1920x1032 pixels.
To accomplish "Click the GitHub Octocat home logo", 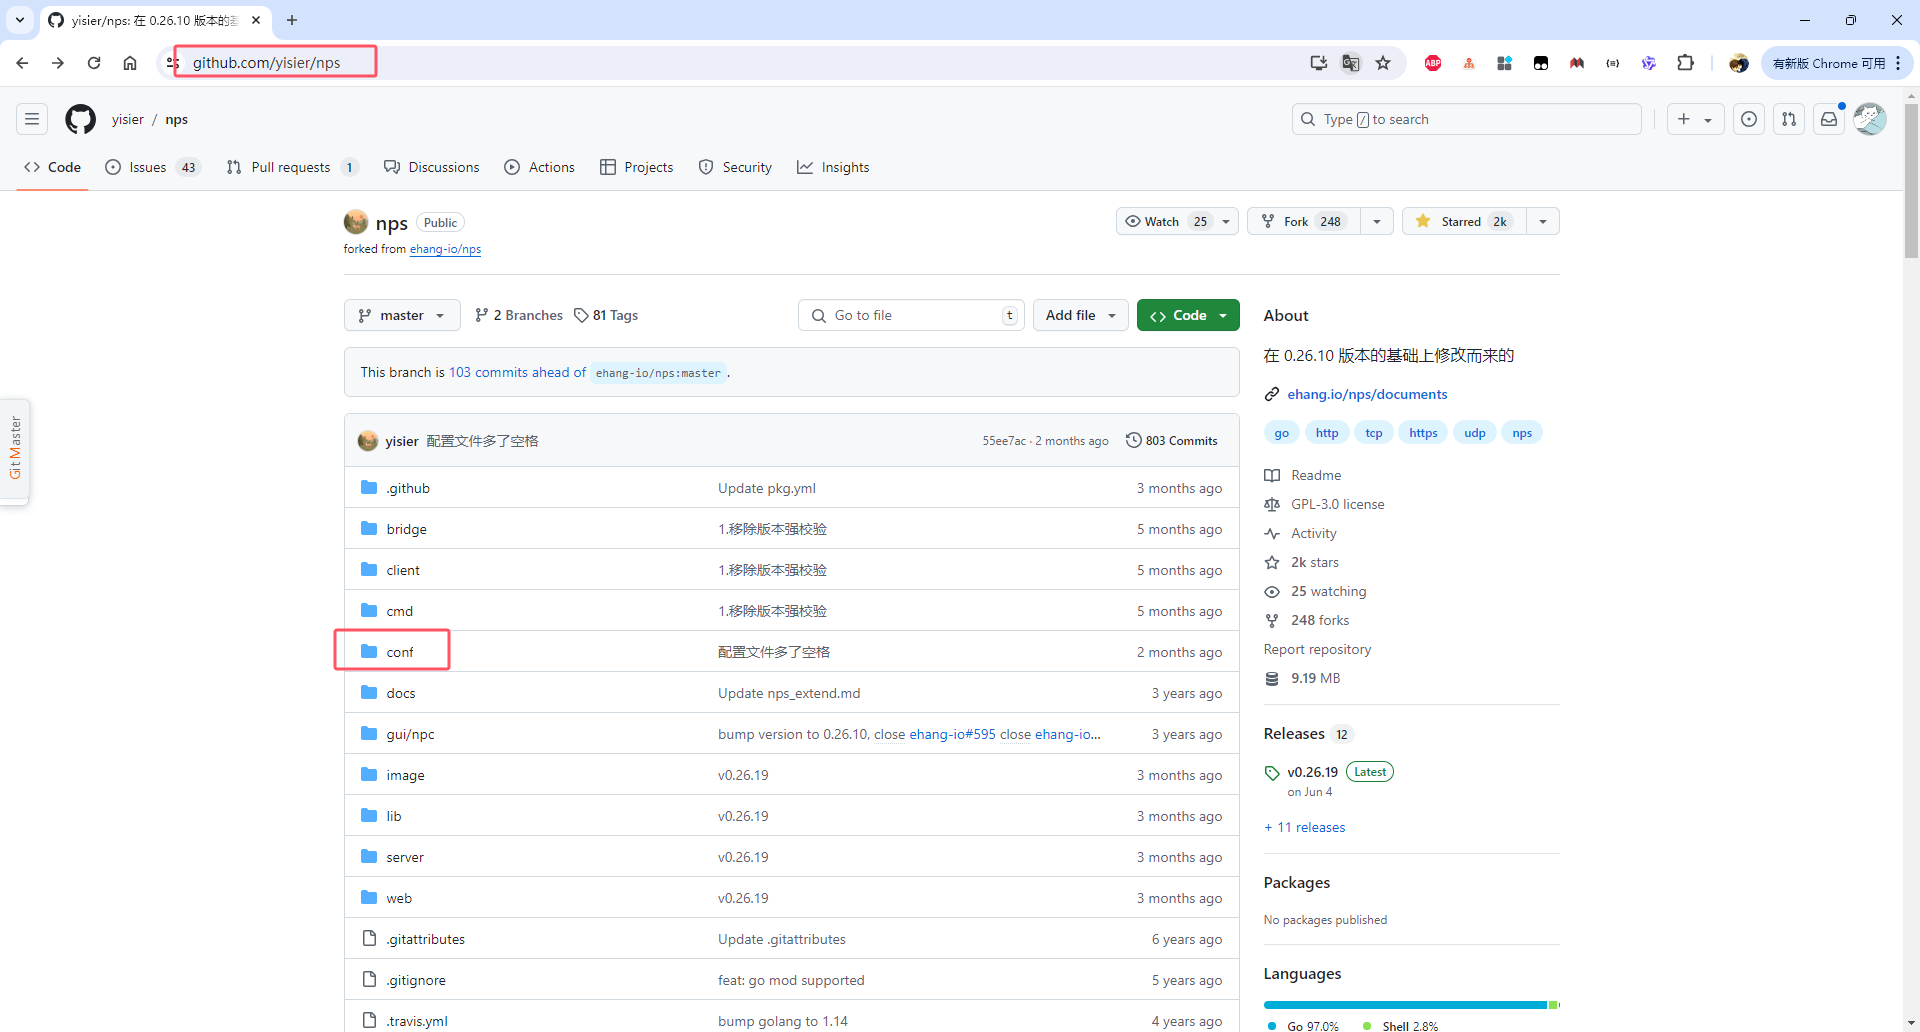I will click(80, 119).
